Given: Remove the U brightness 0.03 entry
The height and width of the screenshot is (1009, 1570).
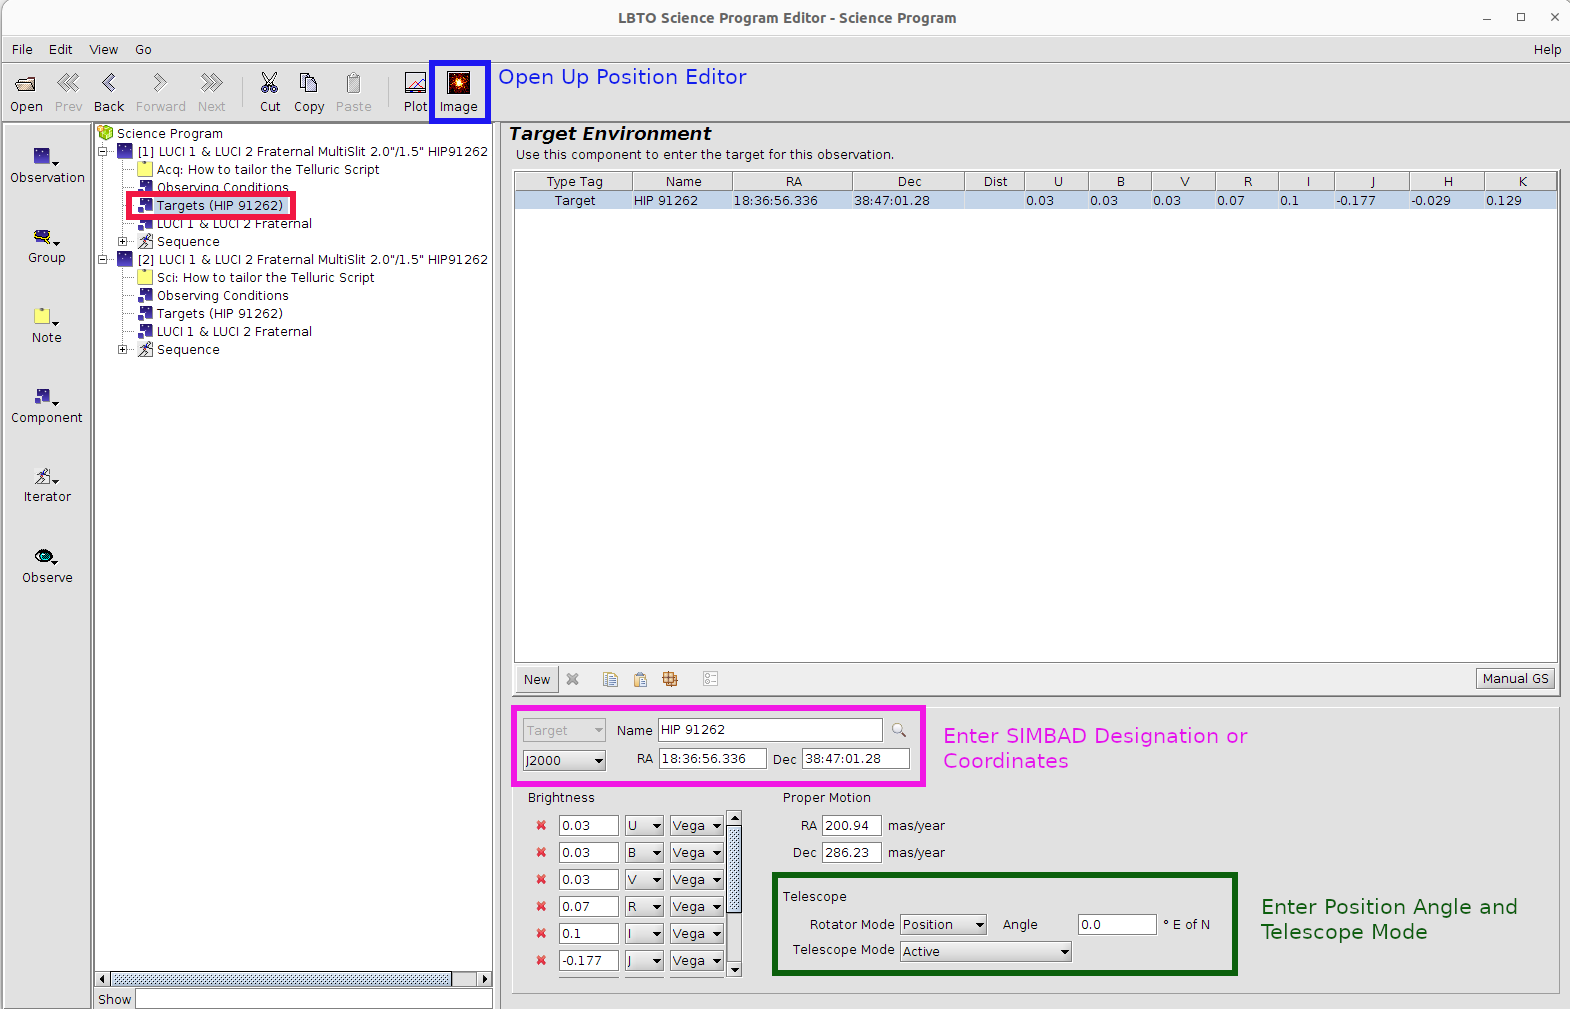Looking at the screenshot, I should 541,826.
